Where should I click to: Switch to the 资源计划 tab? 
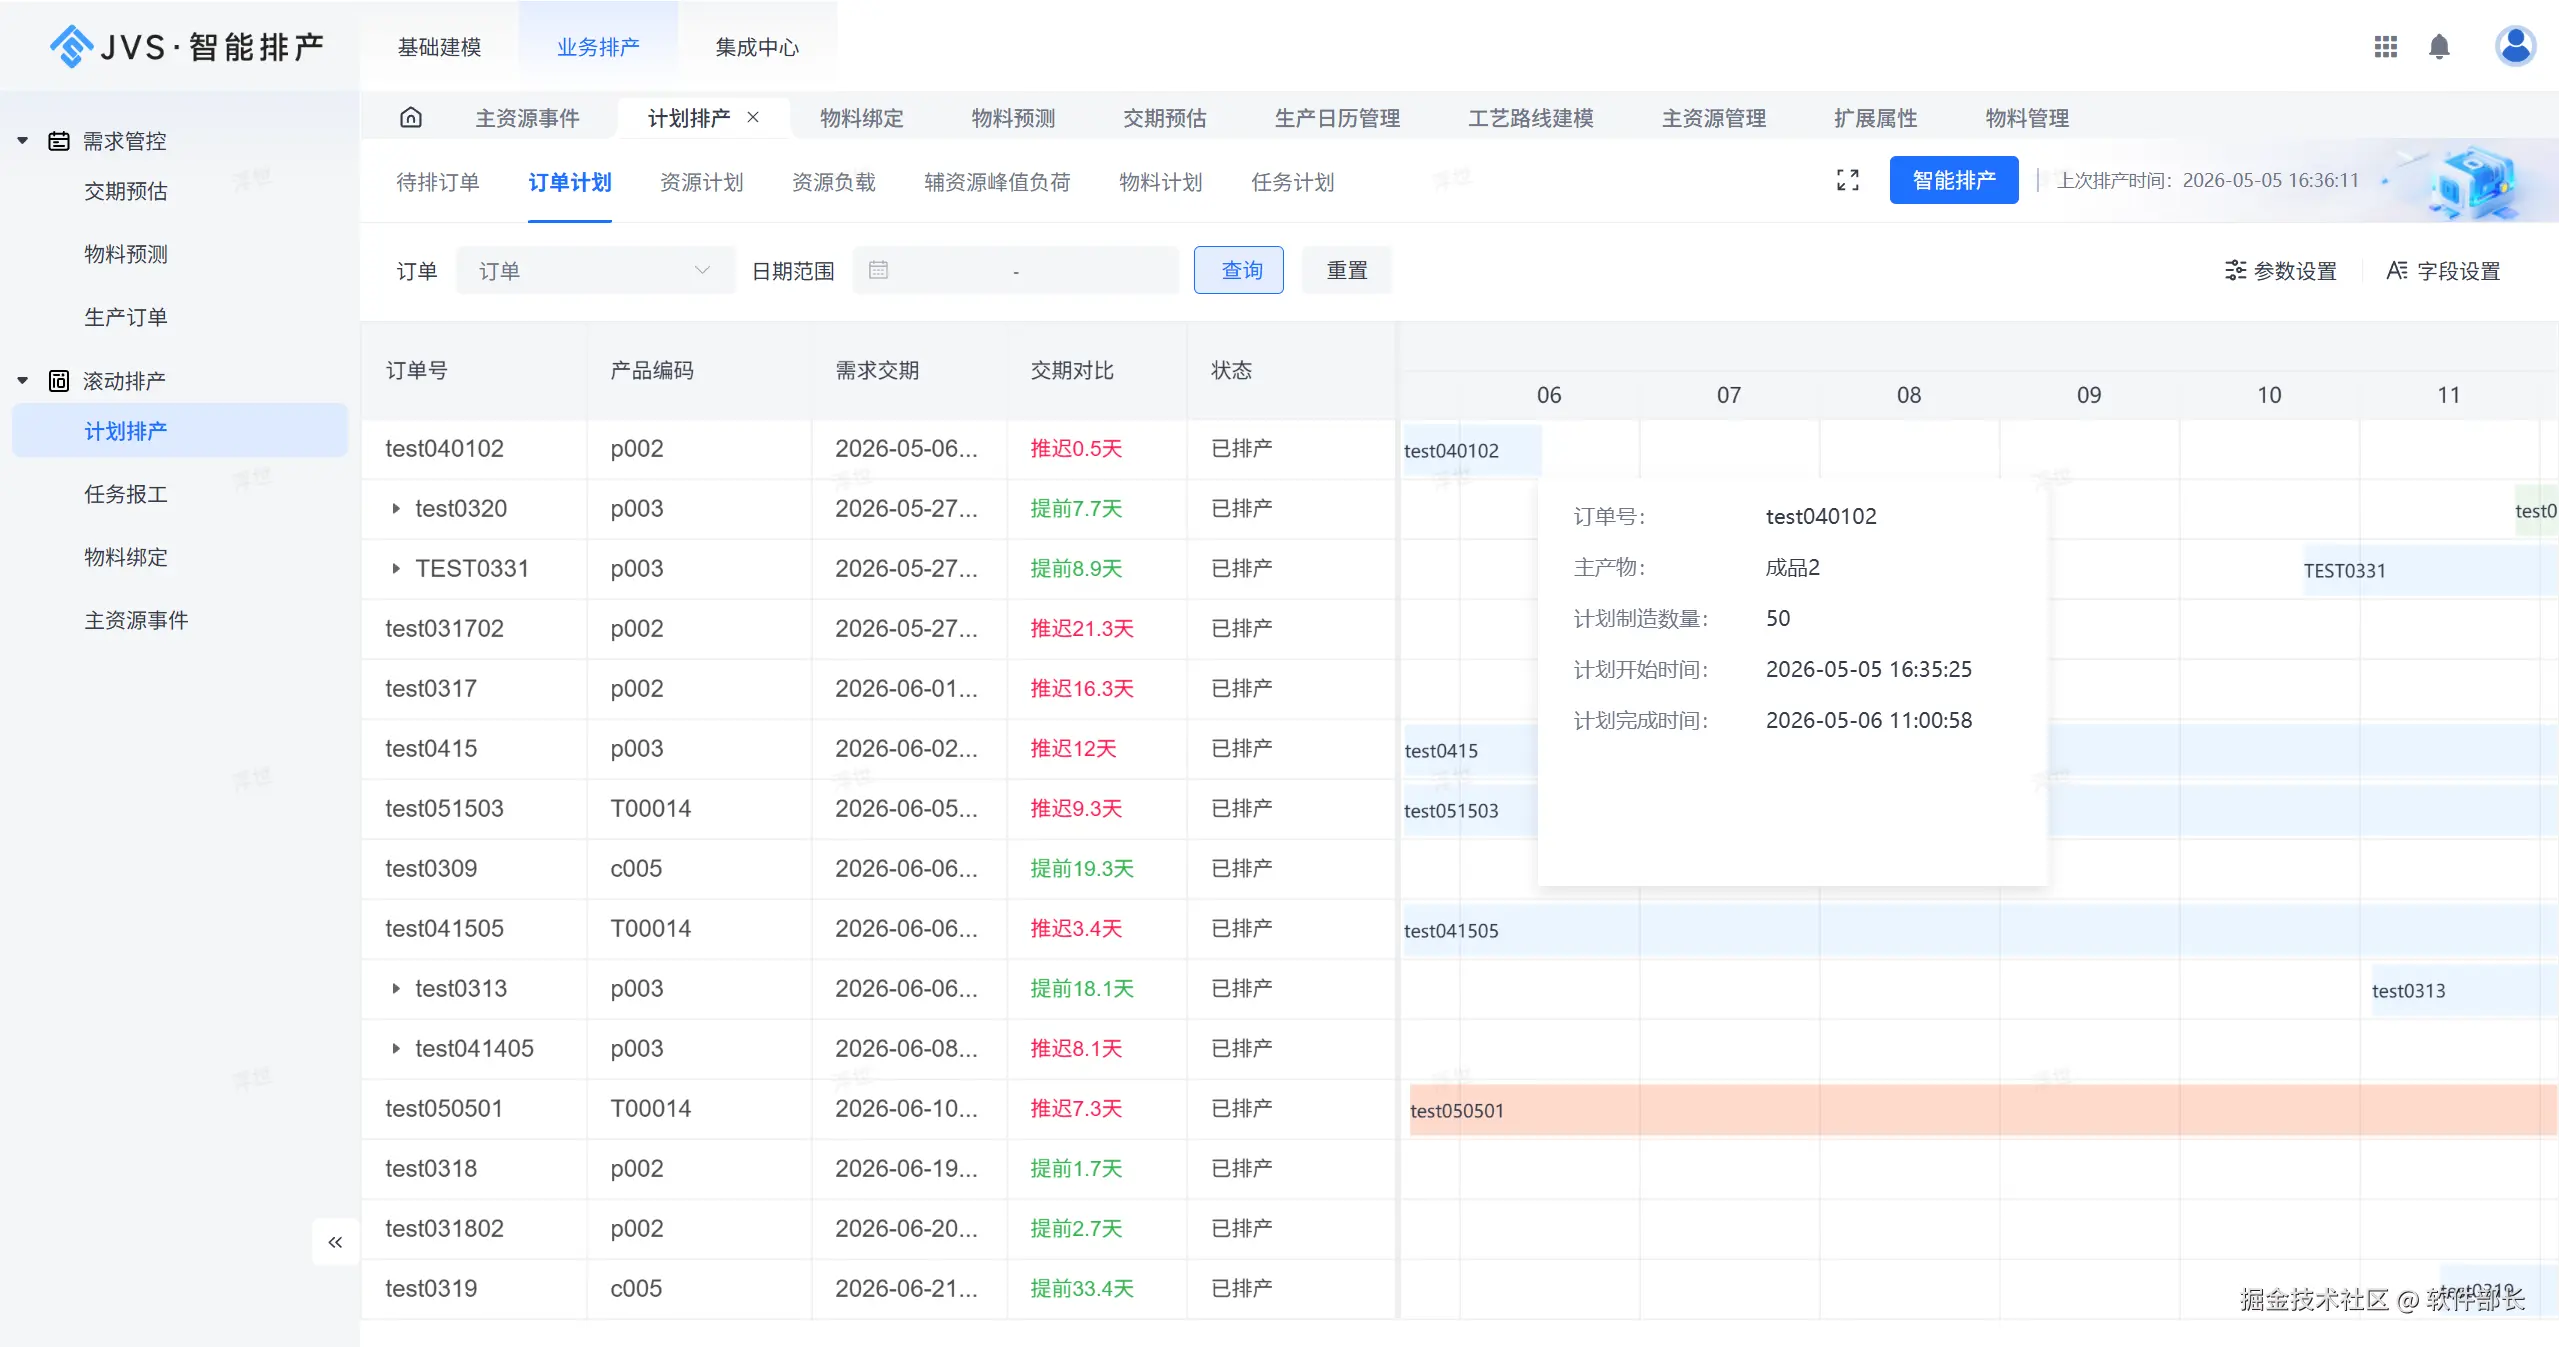(701, 182)
